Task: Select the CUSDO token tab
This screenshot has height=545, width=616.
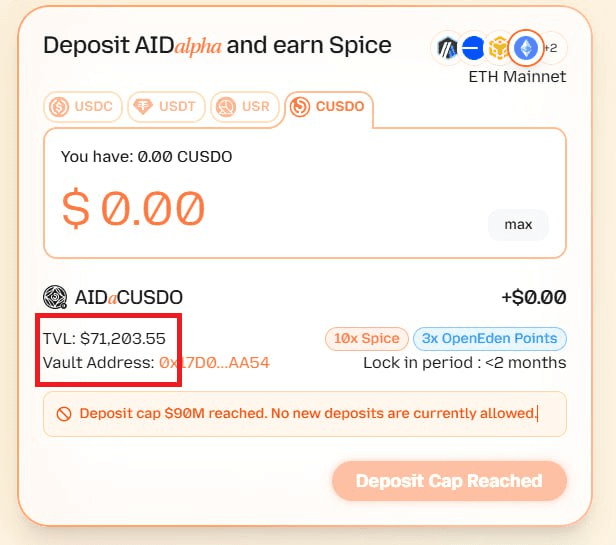Action: 328,106
